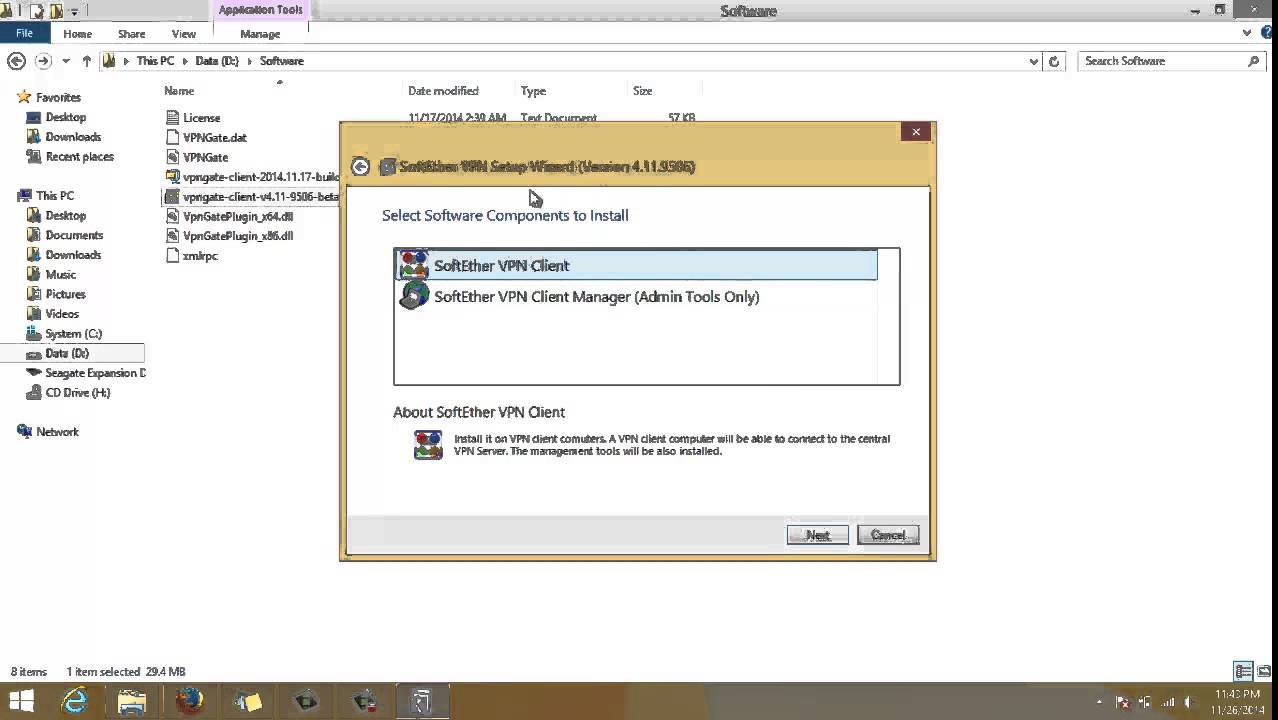The height and width of the screenshot is (720, 1278).
Task: Select VpnGatePlugin_x64.dll file
Action: (x=238, y=216)
